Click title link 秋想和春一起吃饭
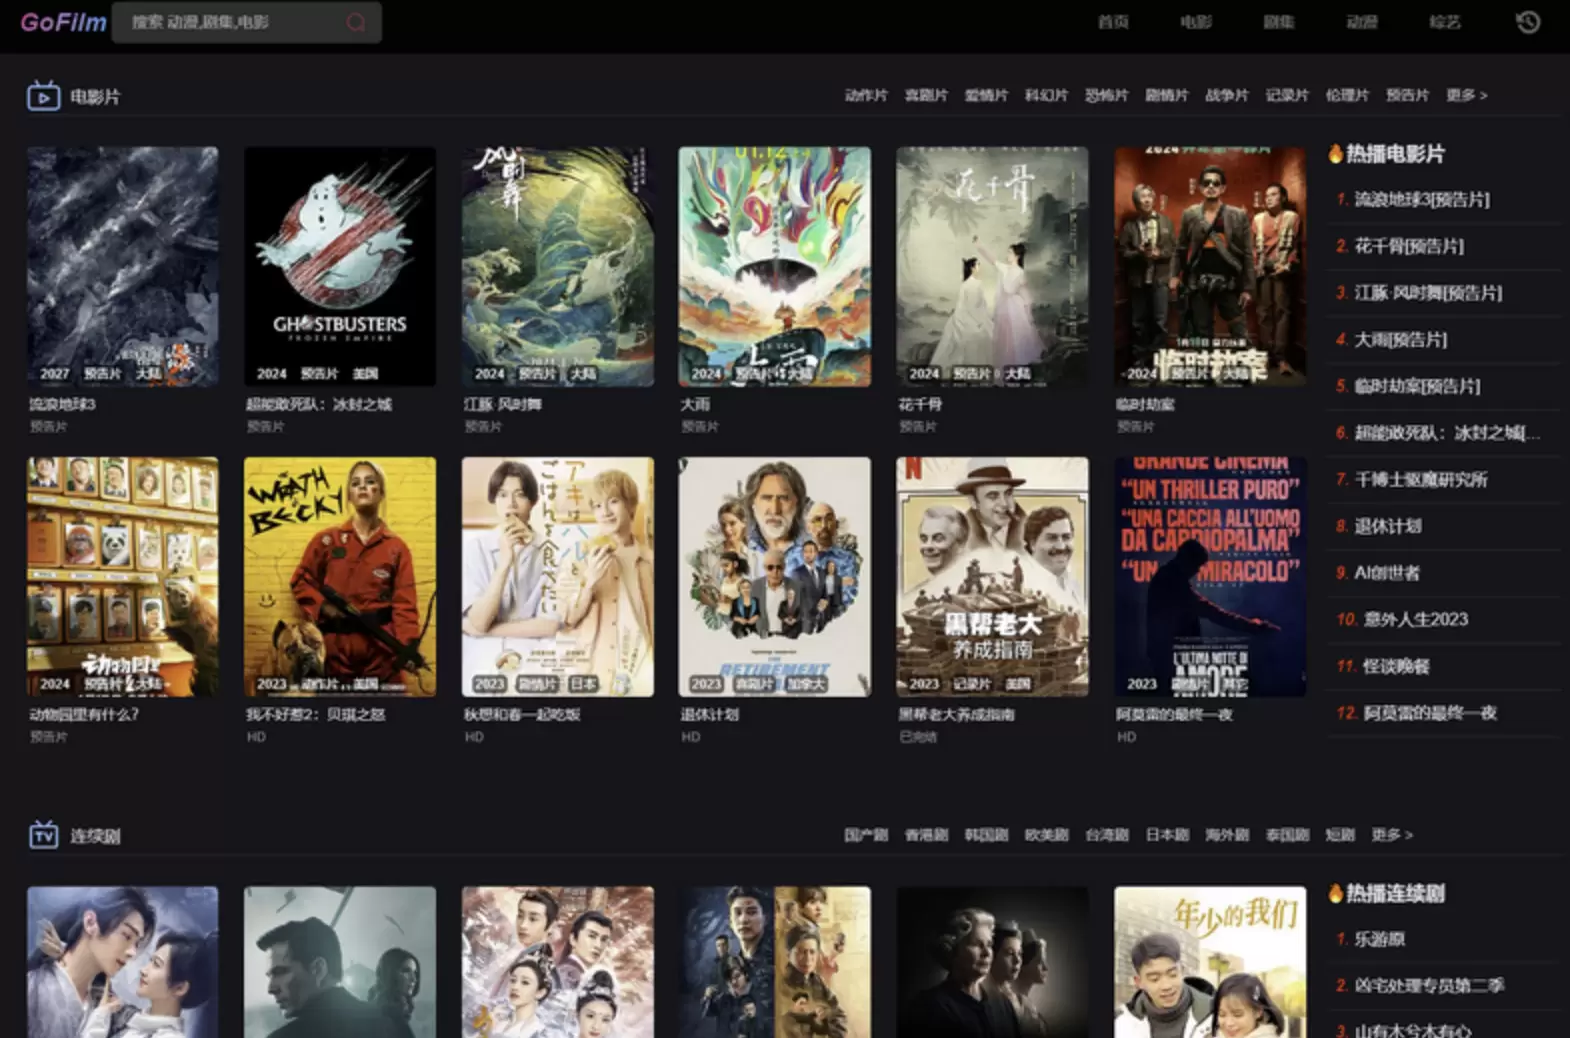This screenshot has height=1038, width=1570. point(521,714)
